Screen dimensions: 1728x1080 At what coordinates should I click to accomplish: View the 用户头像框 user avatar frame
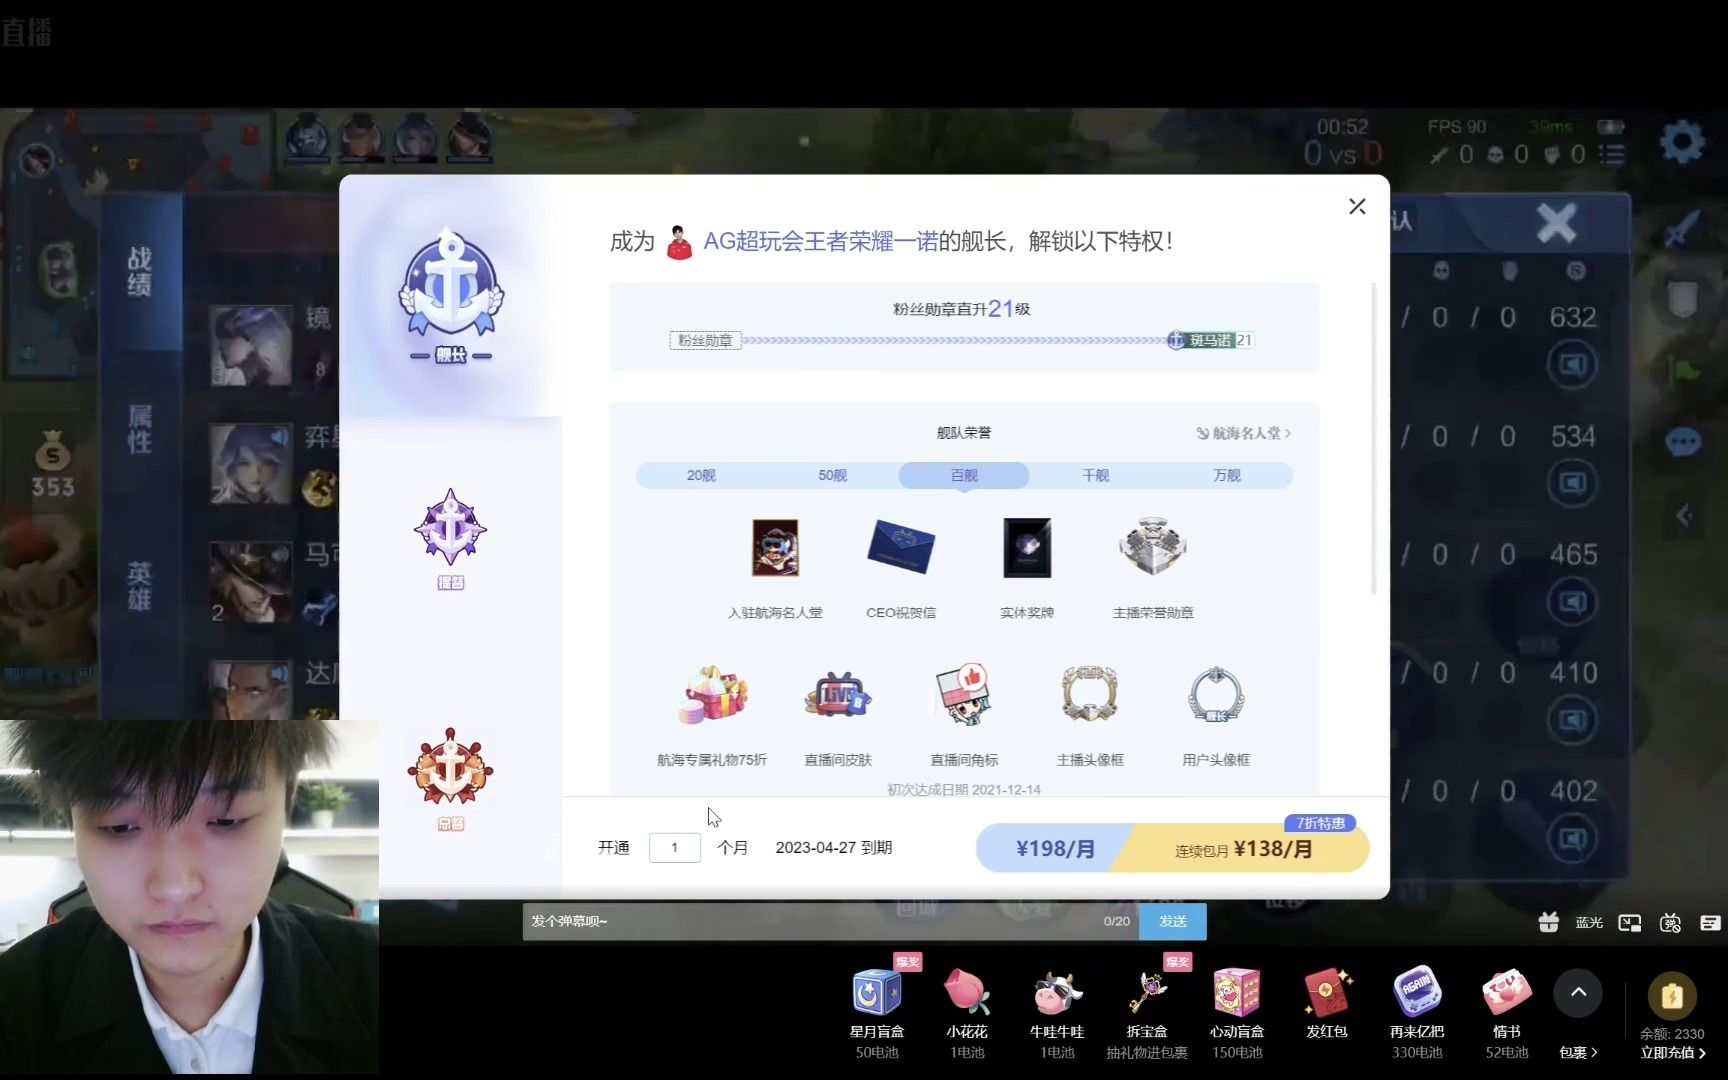(x=1216, y=694)
